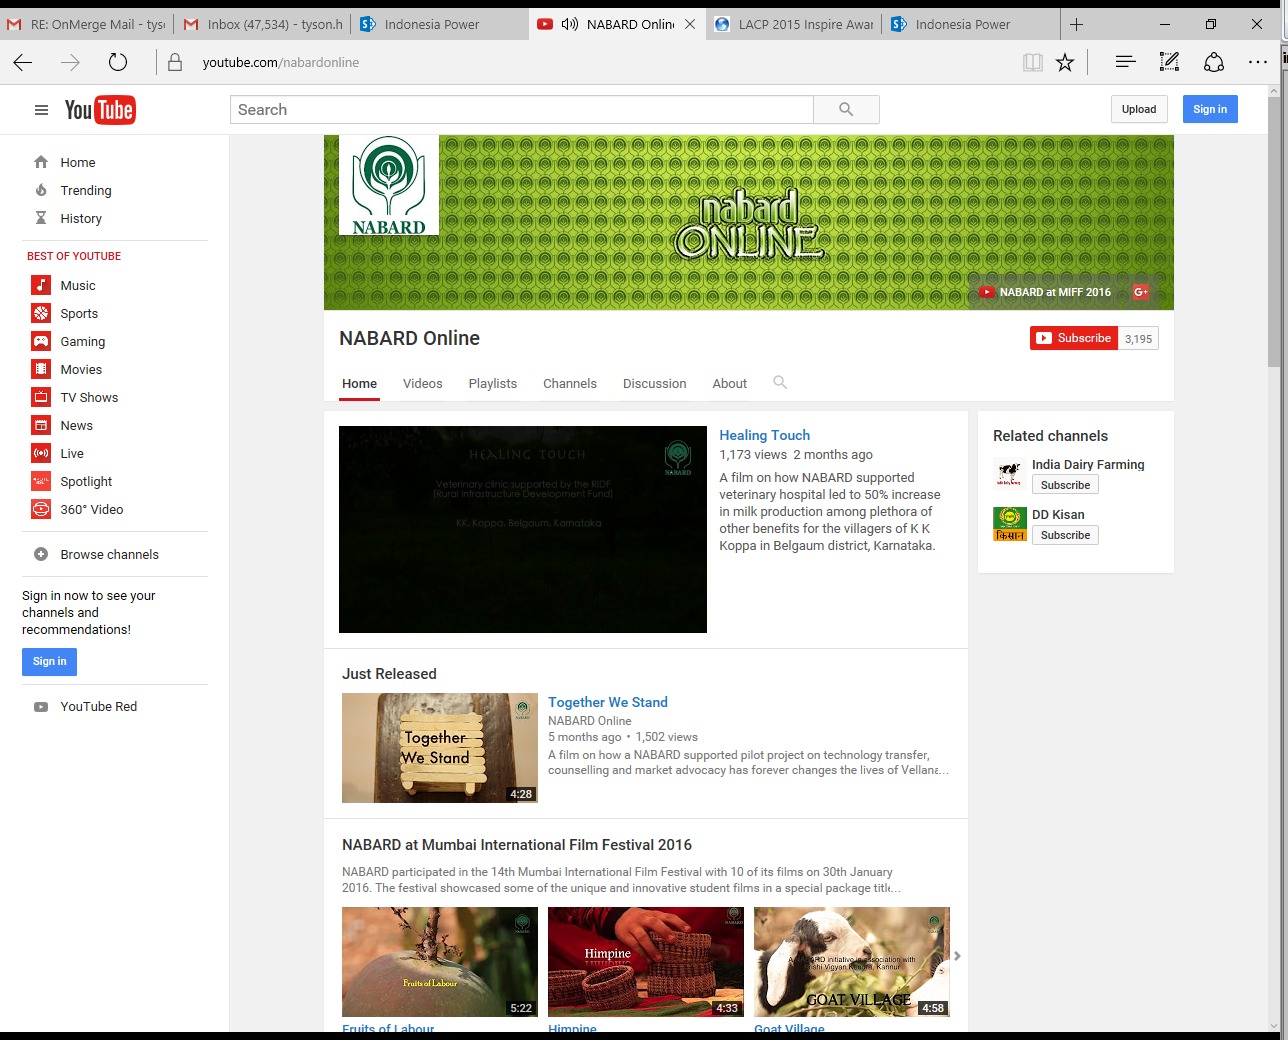Subscribe to the NABARD Online channel
Image resolution: width=1288 pixels, height=1040 pixels.
pos(1073,338)
